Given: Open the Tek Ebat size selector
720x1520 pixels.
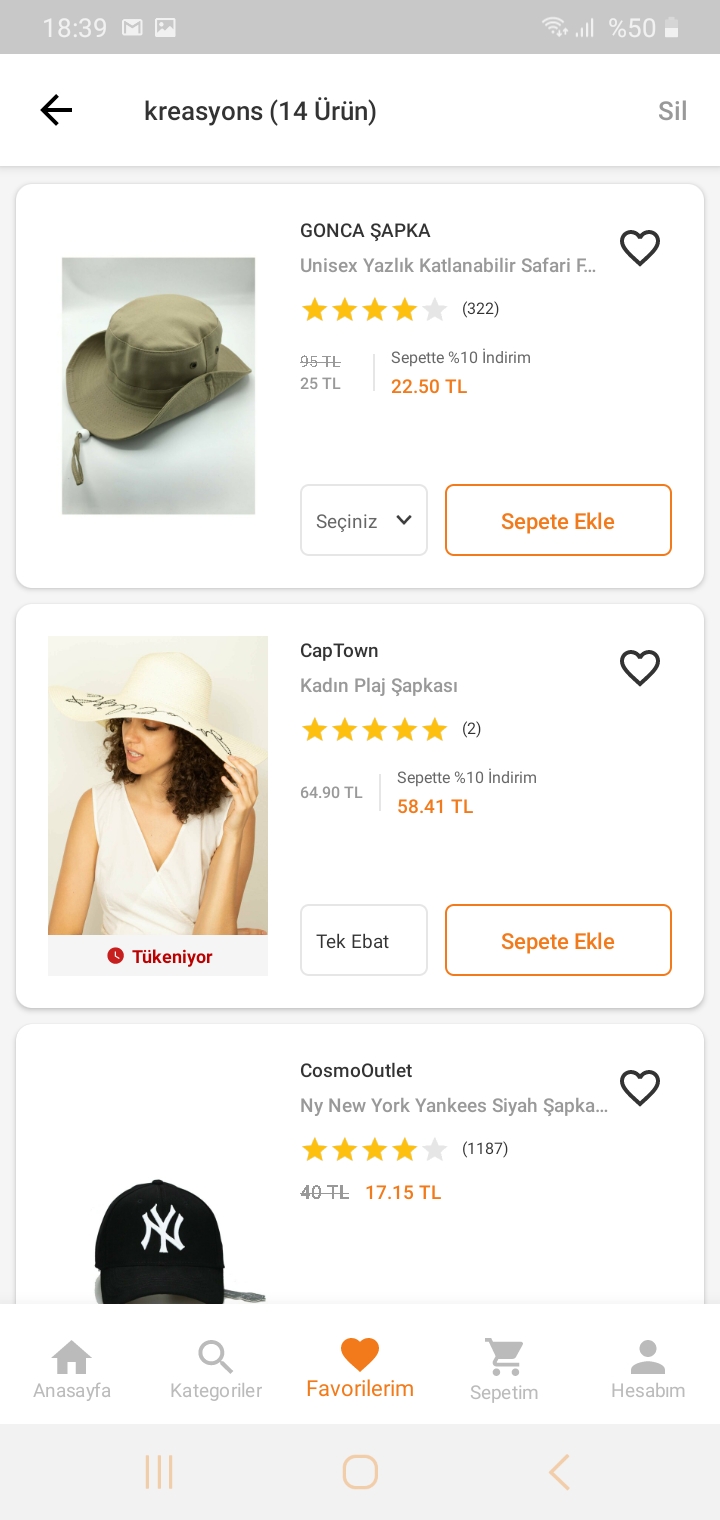Looking at the screenshot, I should (x=364, y=940).
